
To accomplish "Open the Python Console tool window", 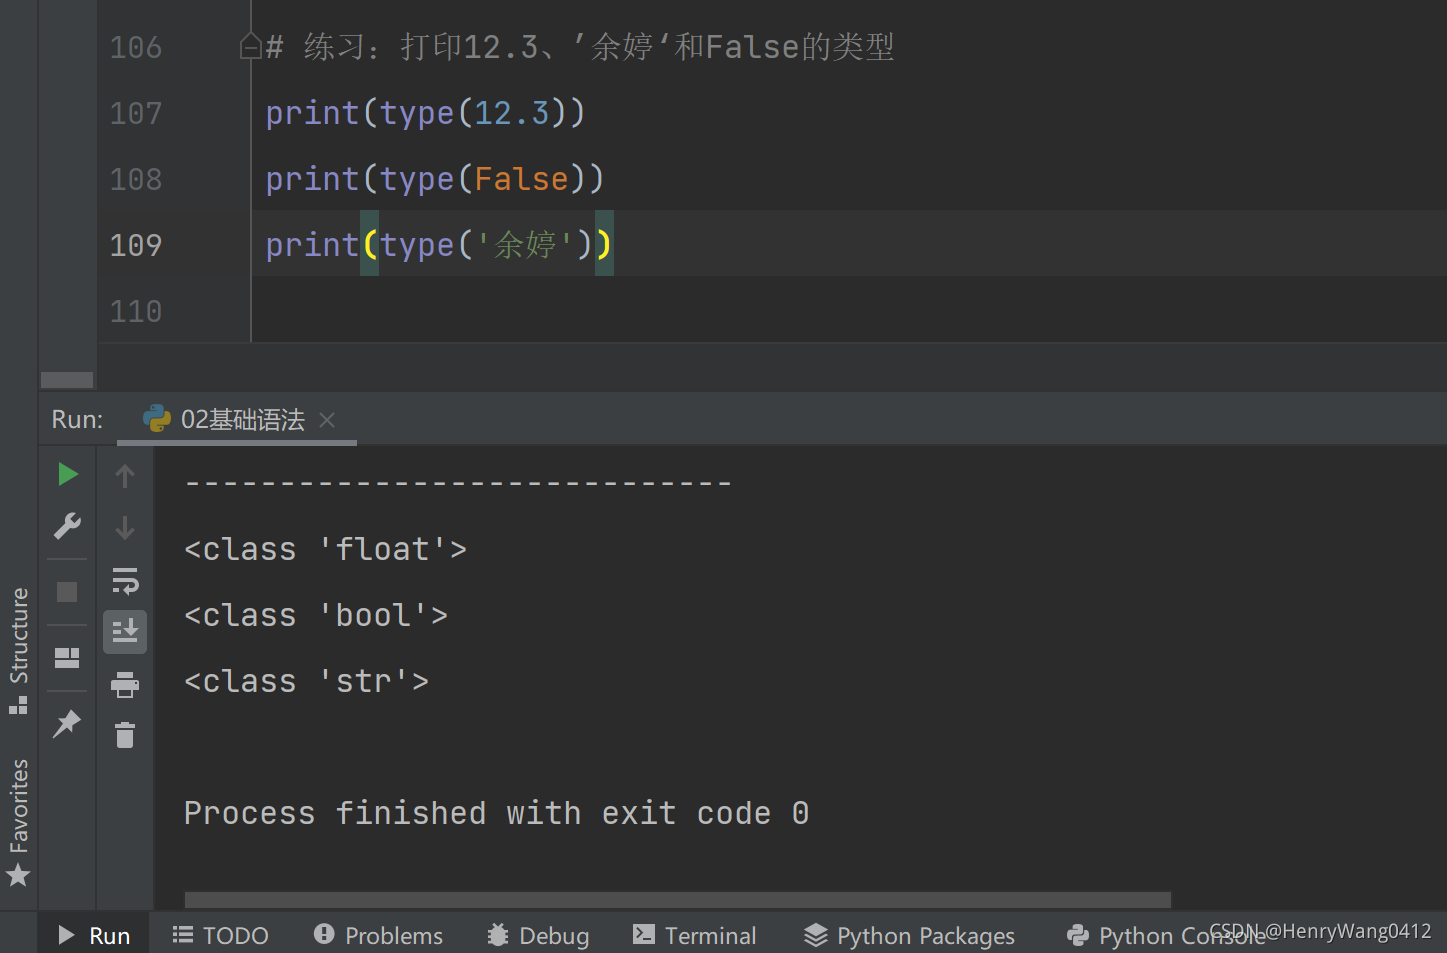I will pos(1166,935).
